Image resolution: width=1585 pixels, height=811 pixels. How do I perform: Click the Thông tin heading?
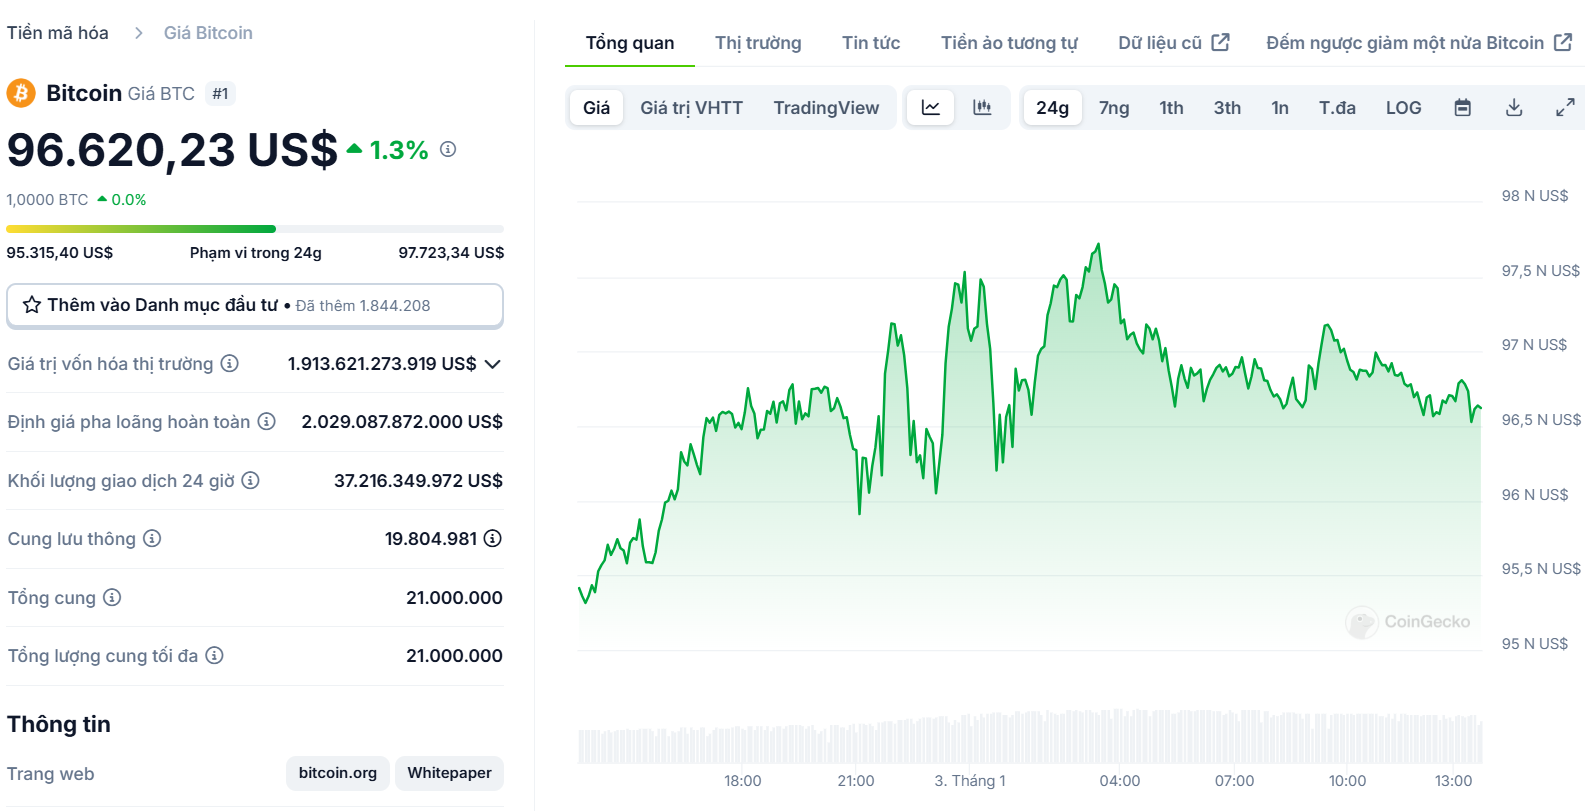pos(59,724)
